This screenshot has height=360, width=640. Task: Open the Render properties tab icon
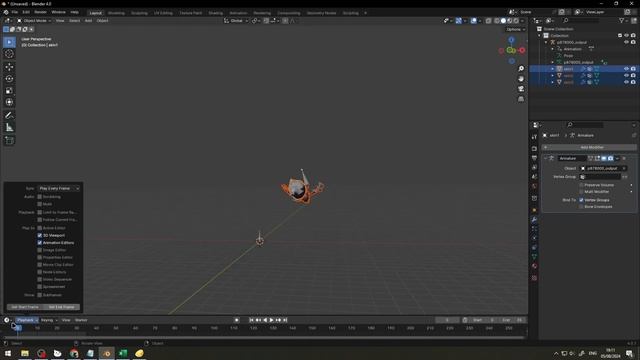(534, 149)
